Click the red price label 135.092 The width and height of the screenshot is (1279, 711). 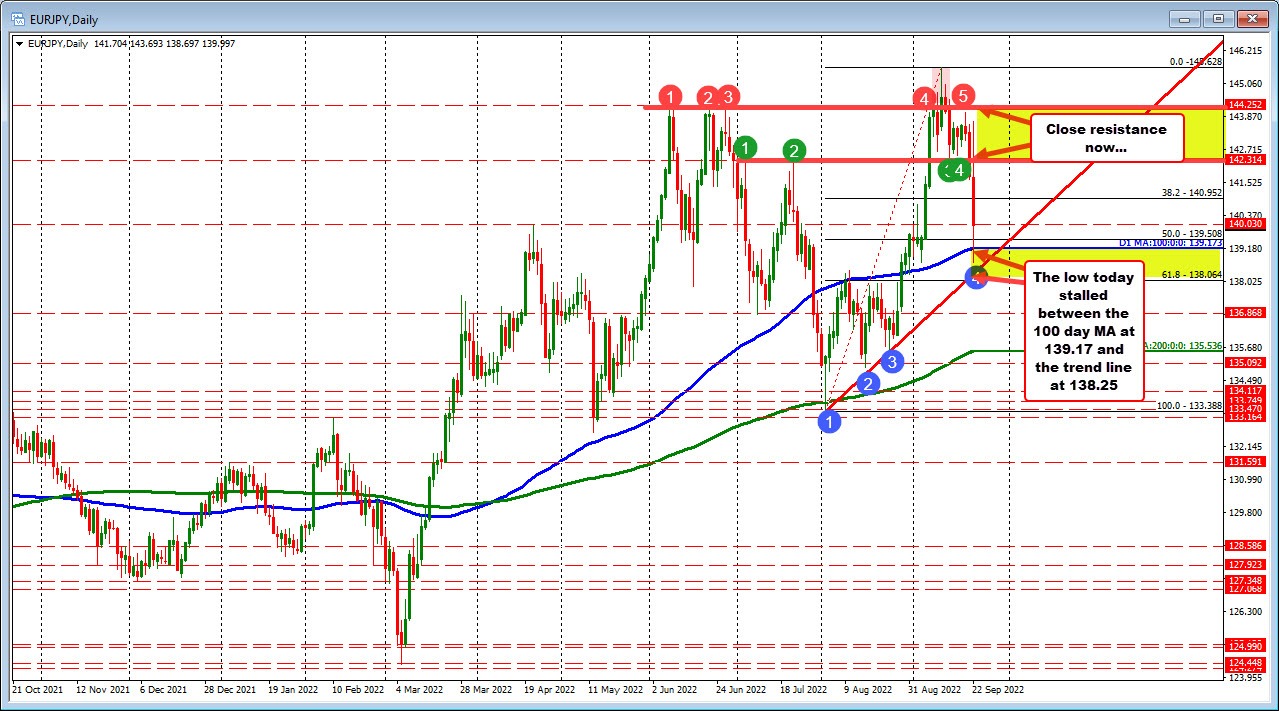pos(1243,363)
